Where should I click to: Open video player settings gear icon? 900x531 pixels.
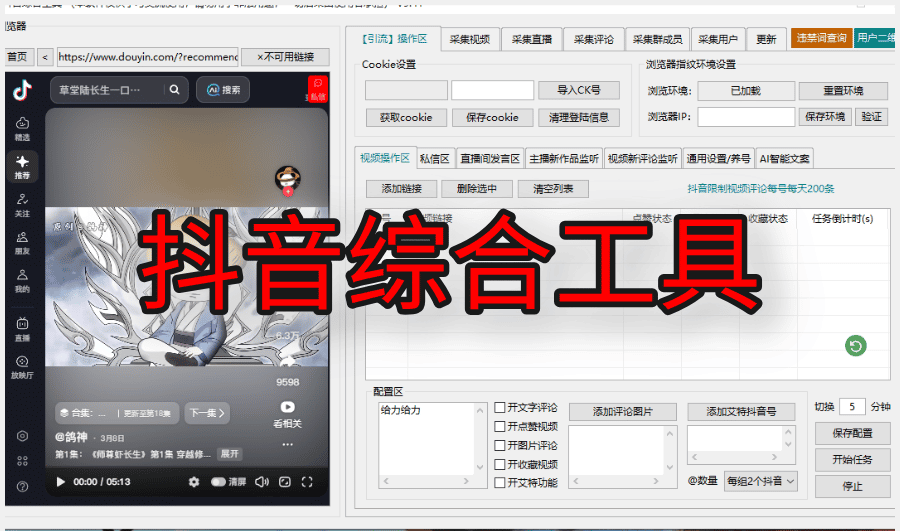pyautogui.click(x=194, y=482)
